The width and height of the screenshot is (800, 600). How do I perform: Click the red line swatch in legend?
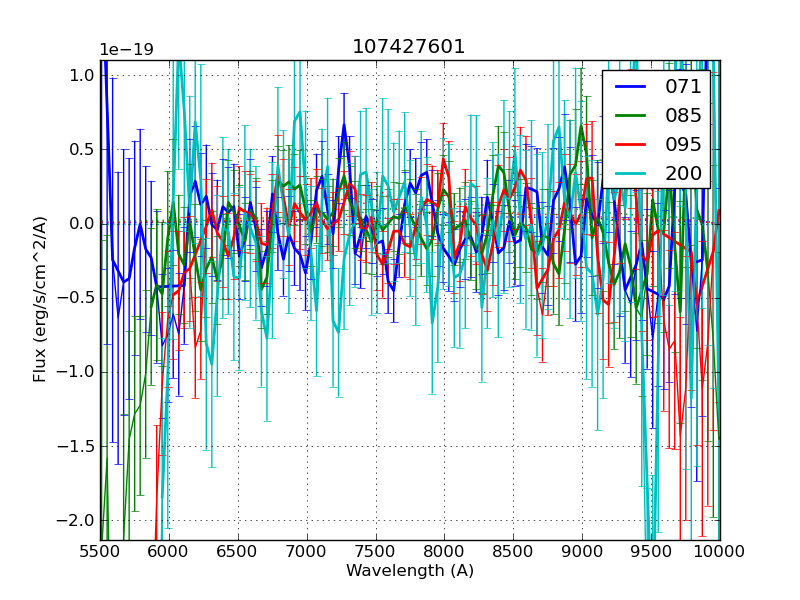click(x=629, y=145)
